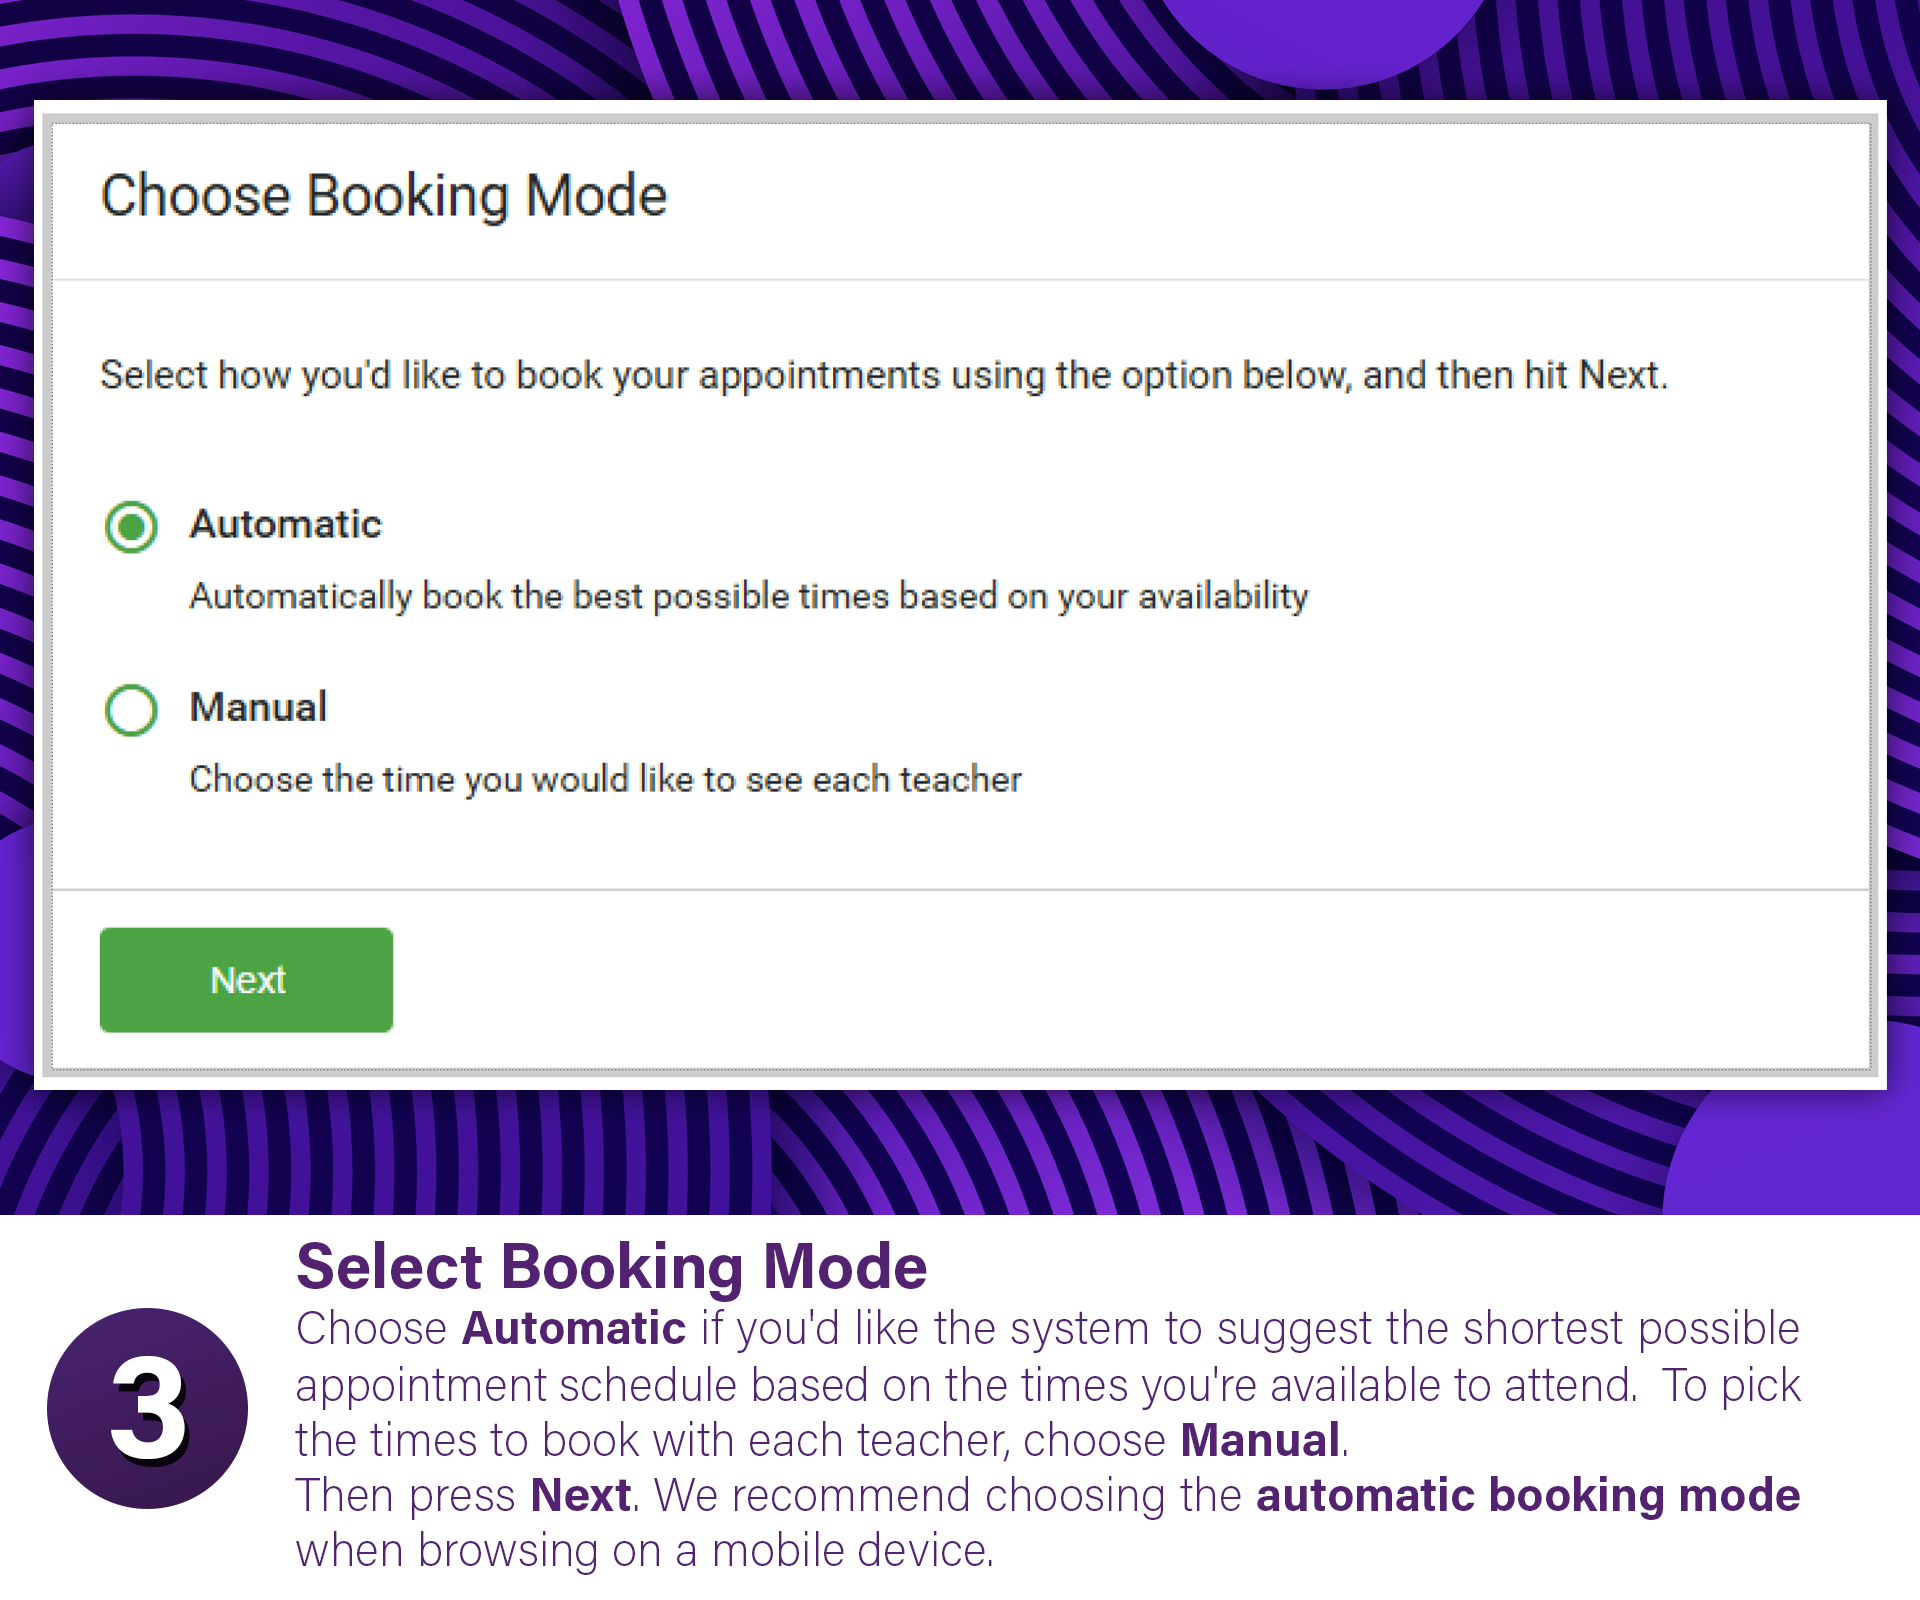The height and width of the screenshot is (1600, 1920).
Task: Click the bold Manual option label
Action: [258, 707]
